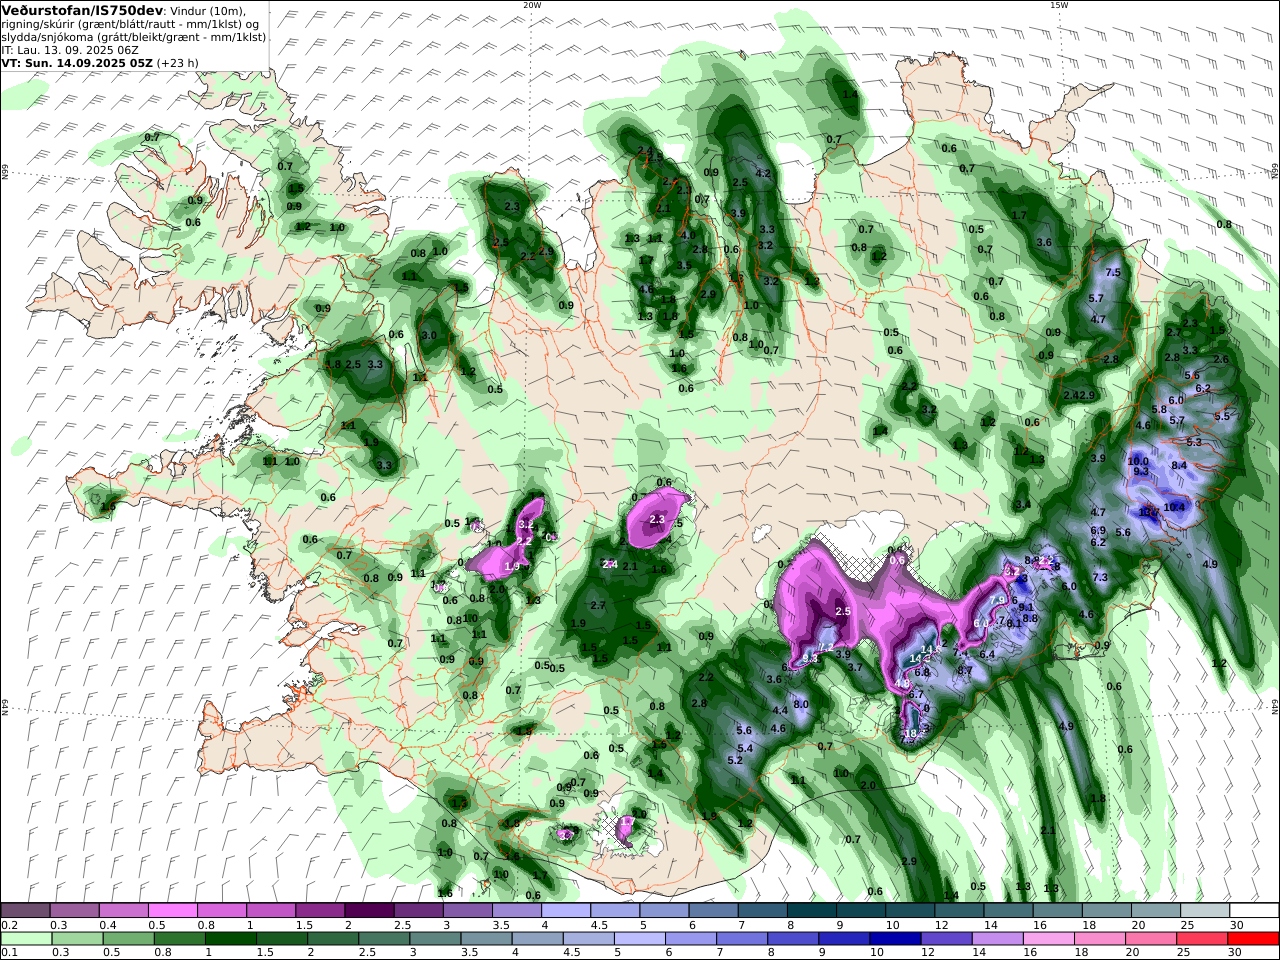The width and height of the screenshot is (1280, 960).
Task: Click the bottom legend swatch between 25 and 30
Action: [x=1203, y=939]
